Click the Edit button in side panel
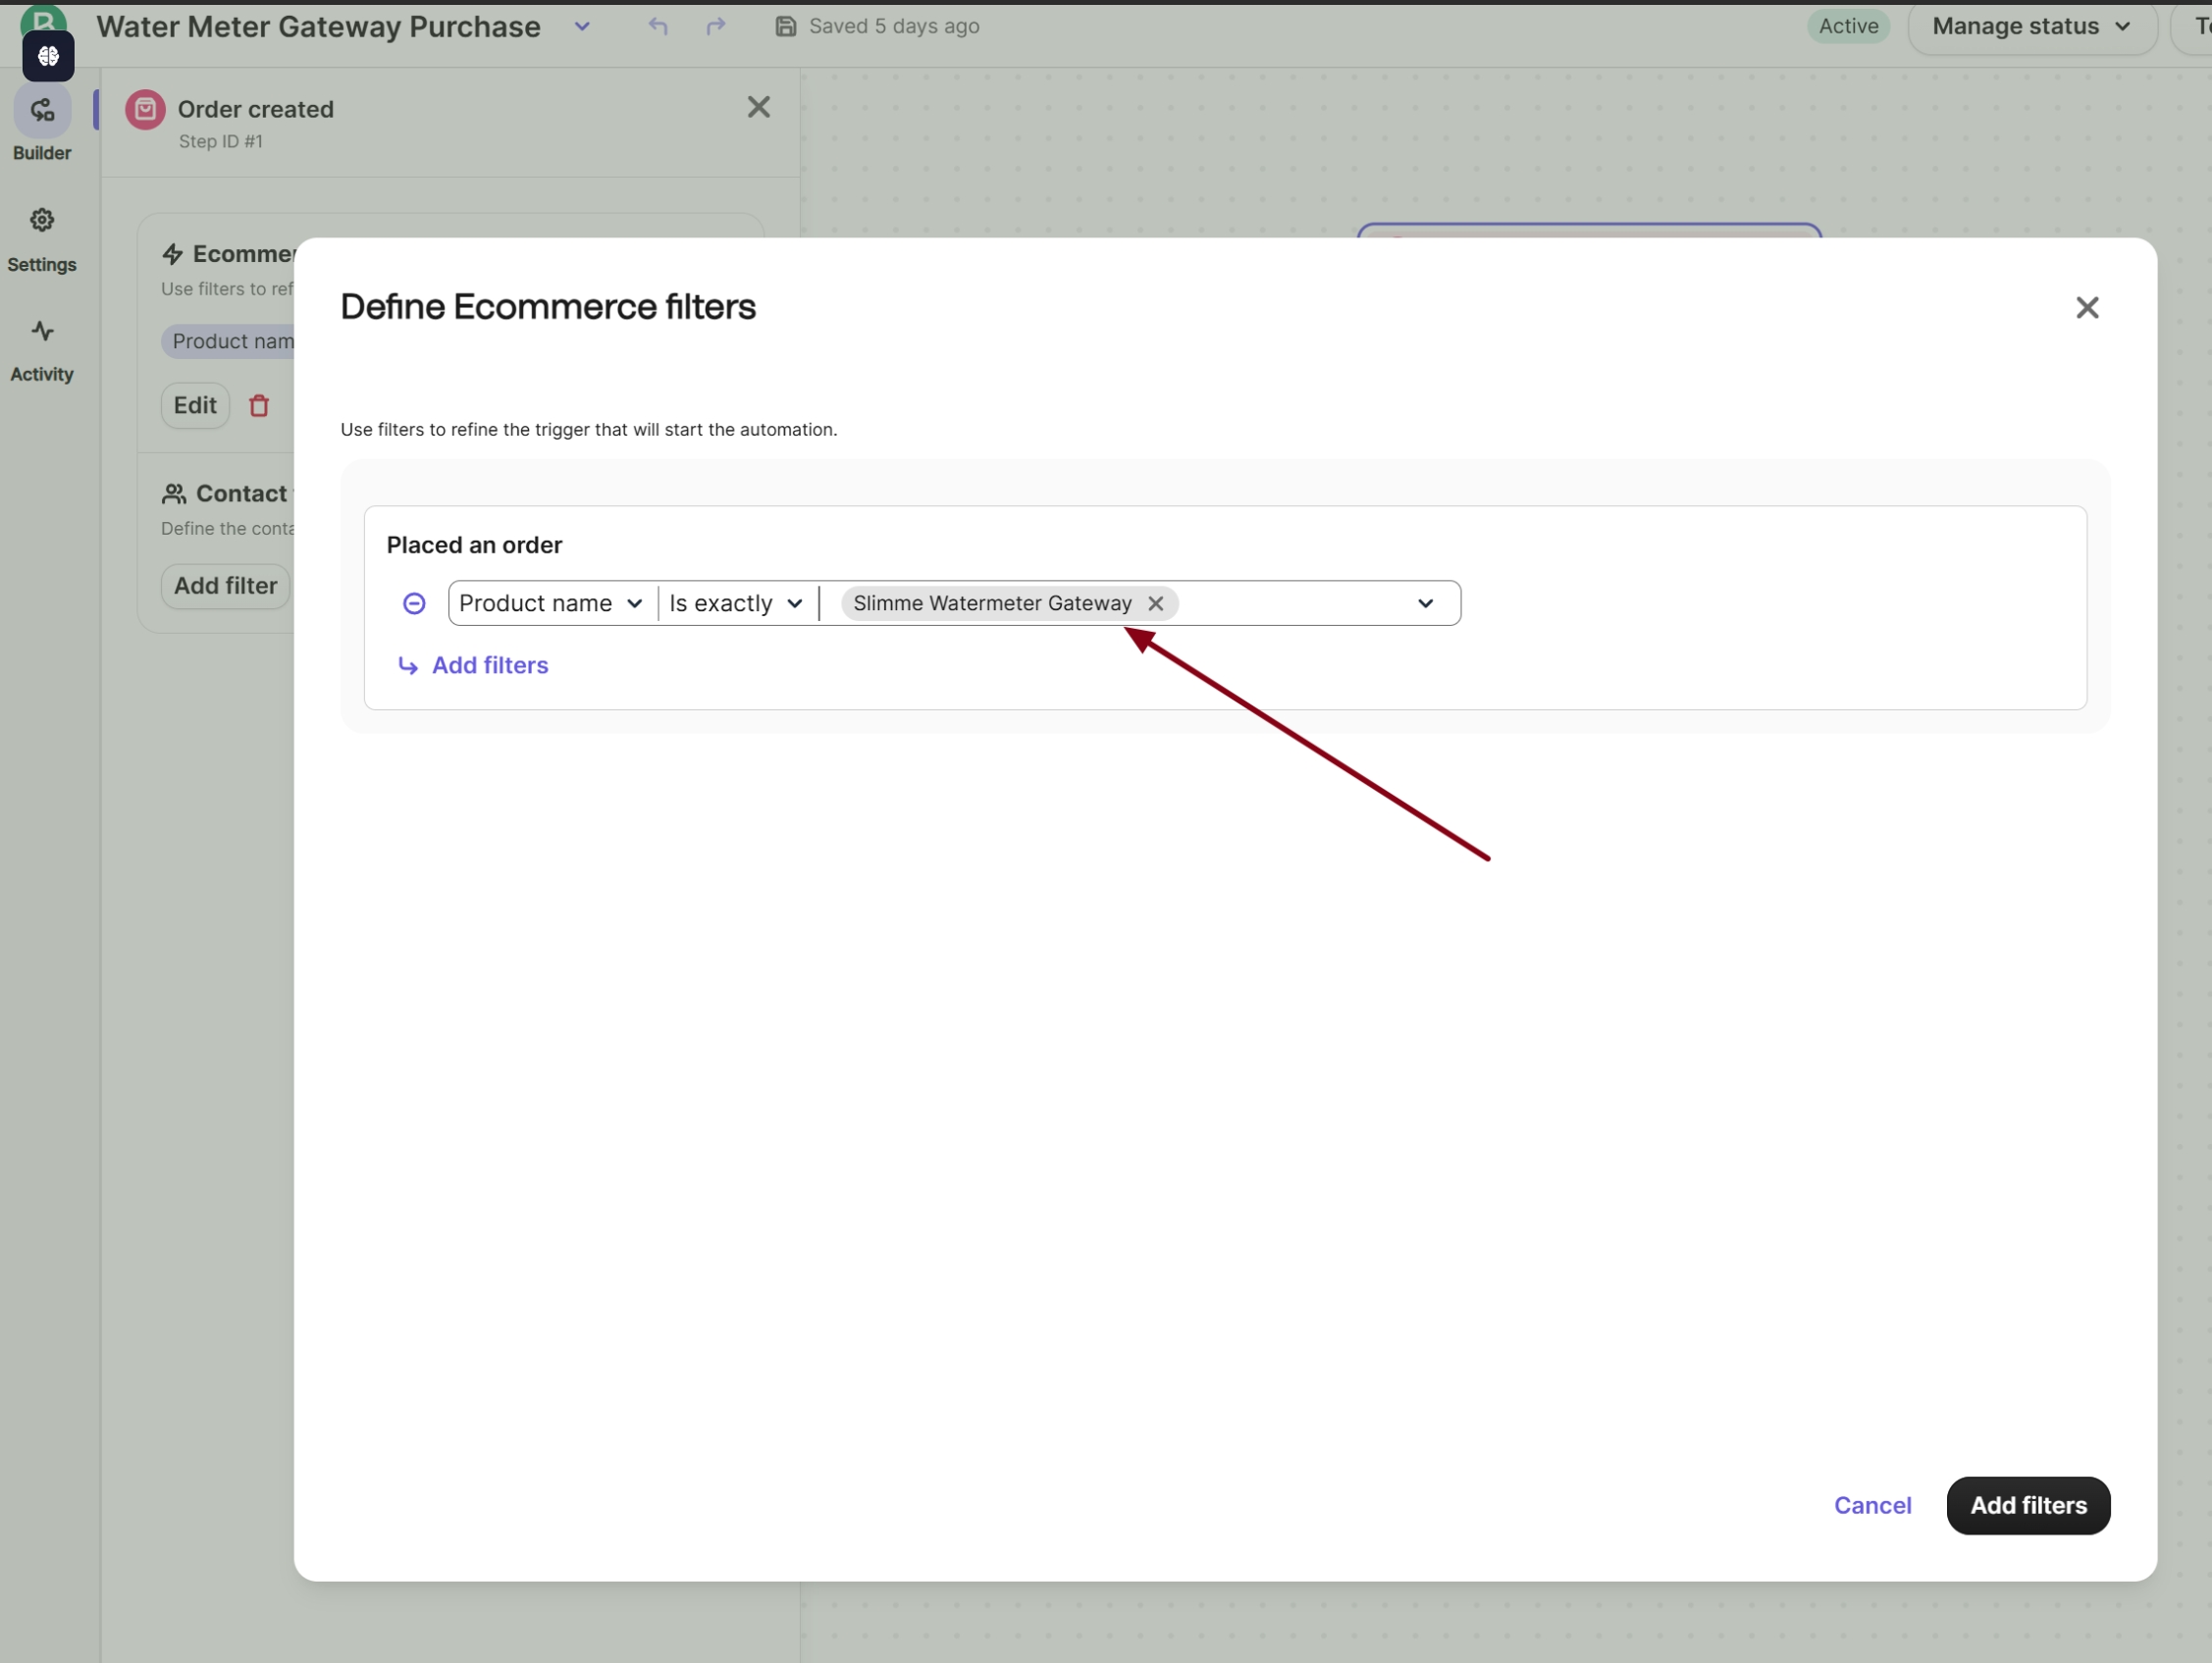 195,405
